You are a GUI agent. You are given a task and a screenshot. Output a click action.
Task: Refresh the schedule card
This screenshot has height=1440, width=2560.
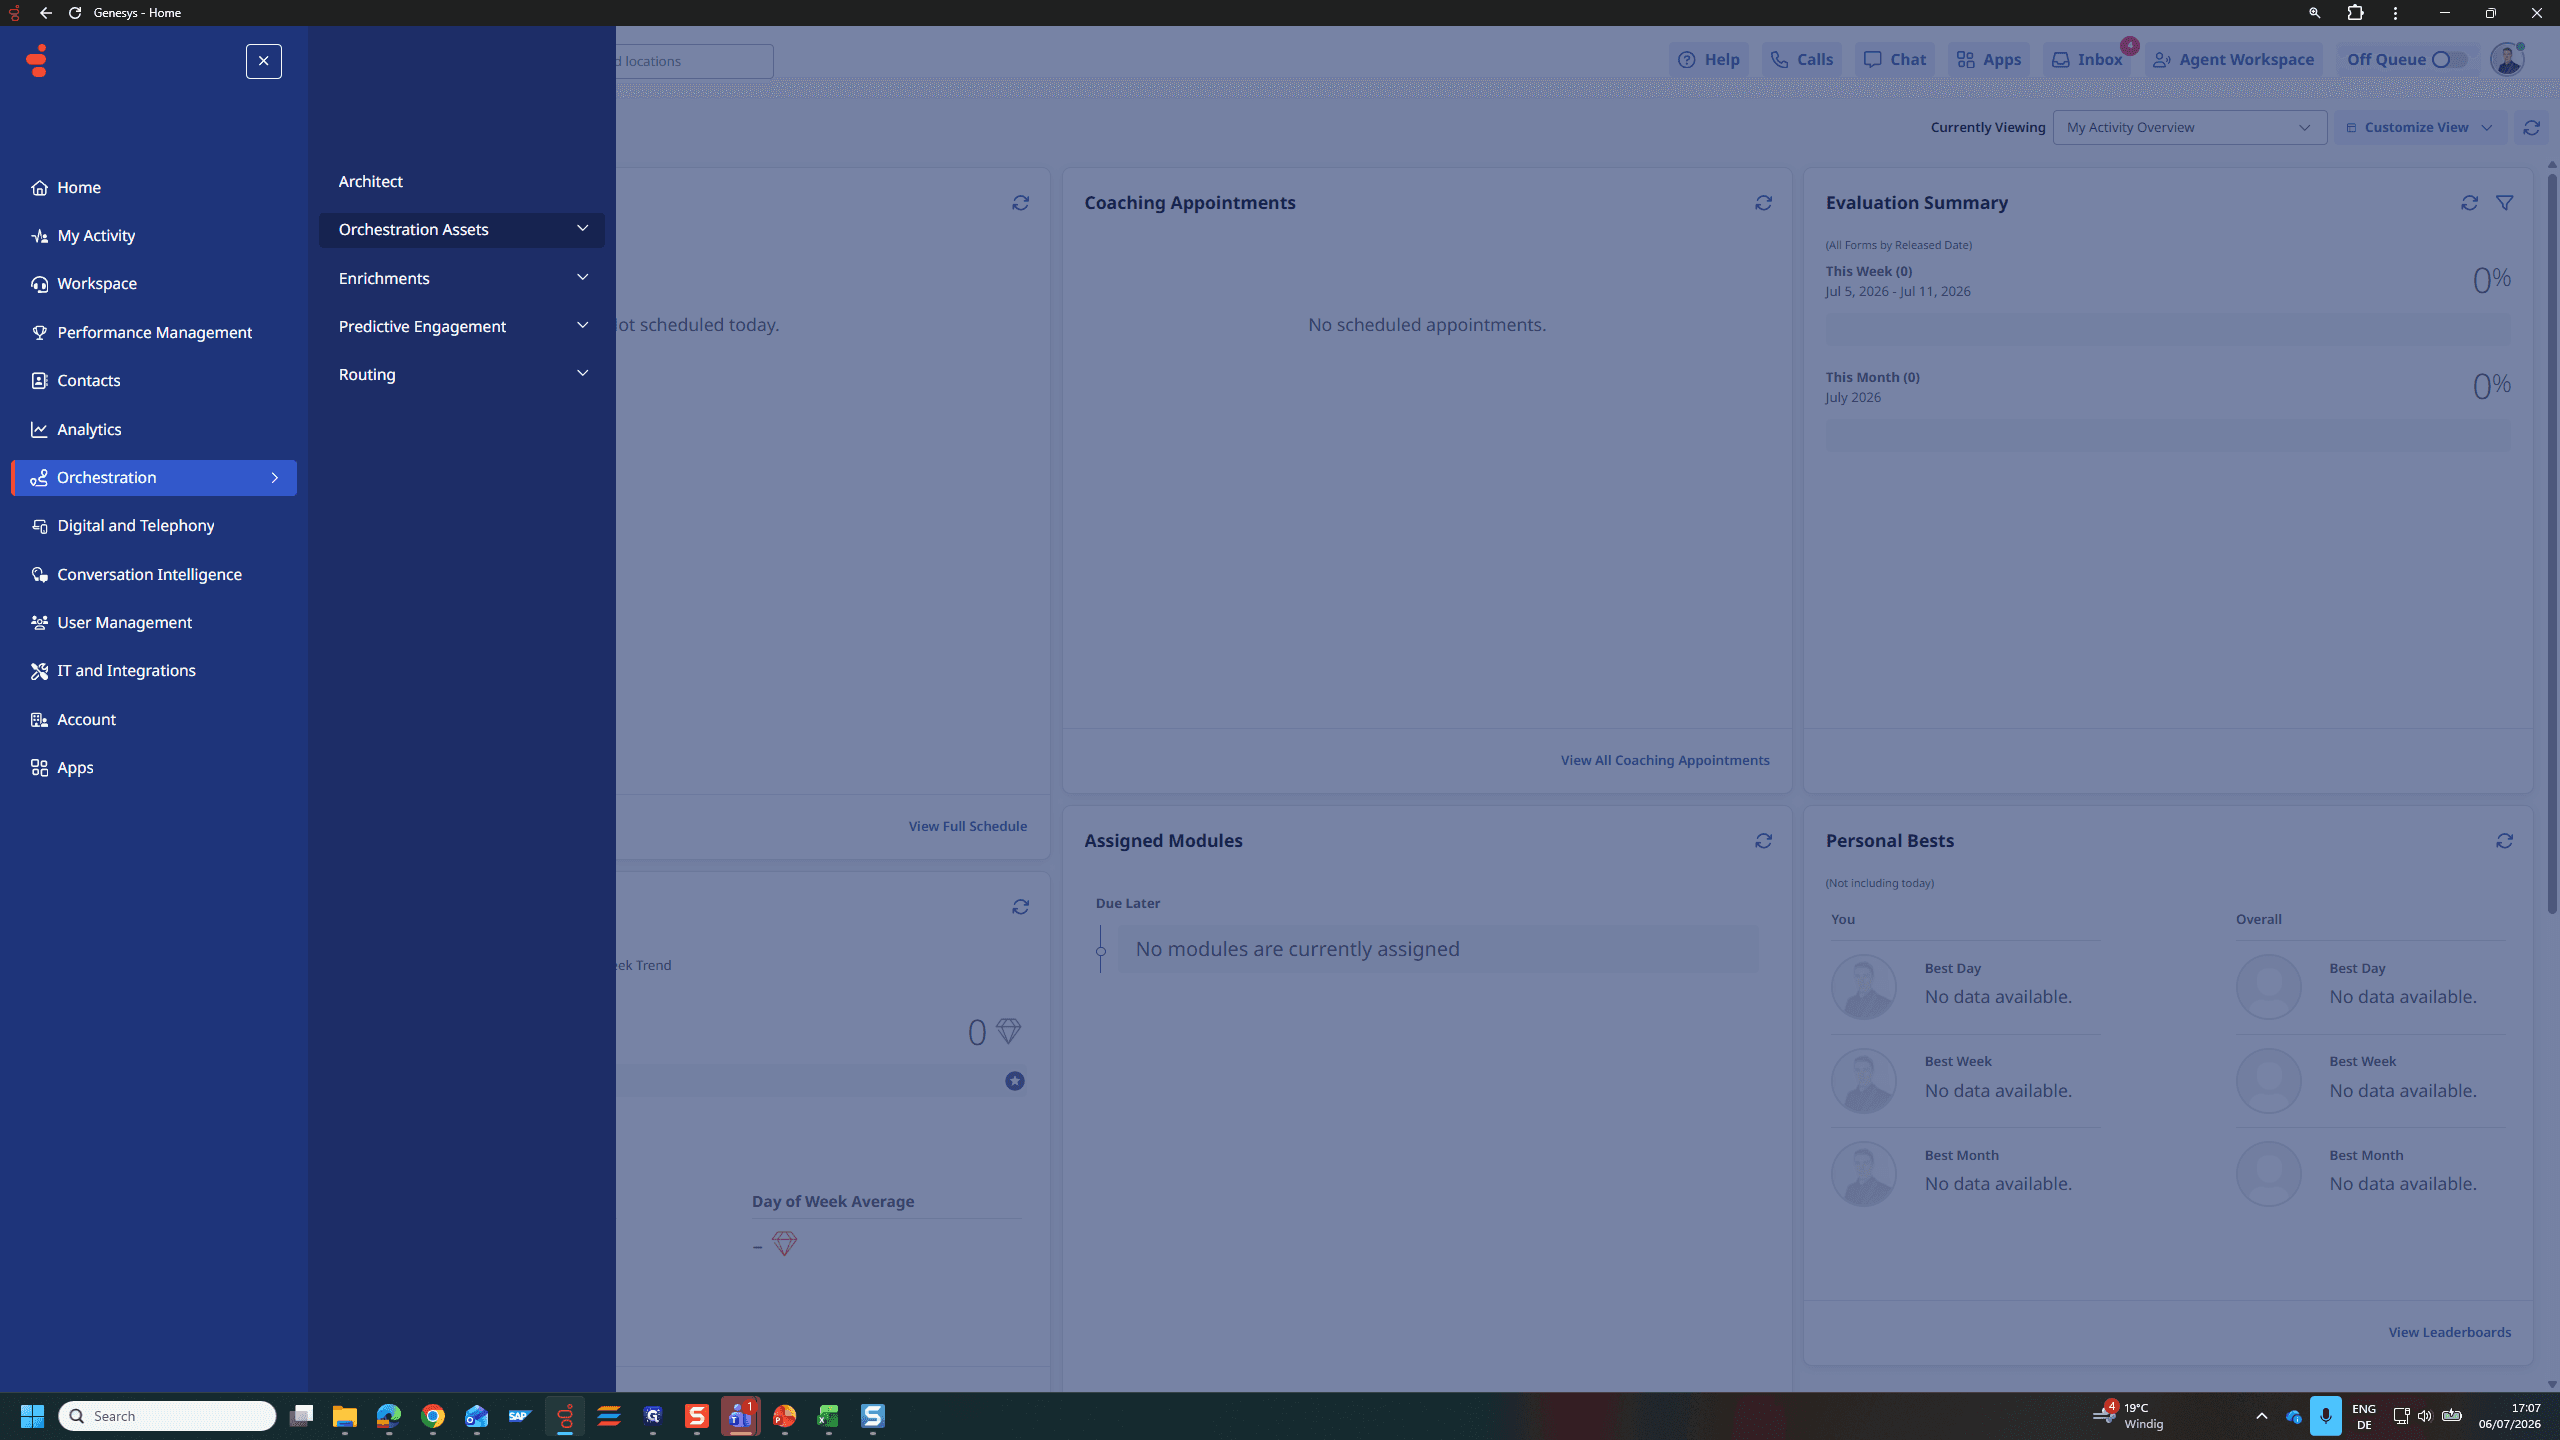coord(1020,203)
